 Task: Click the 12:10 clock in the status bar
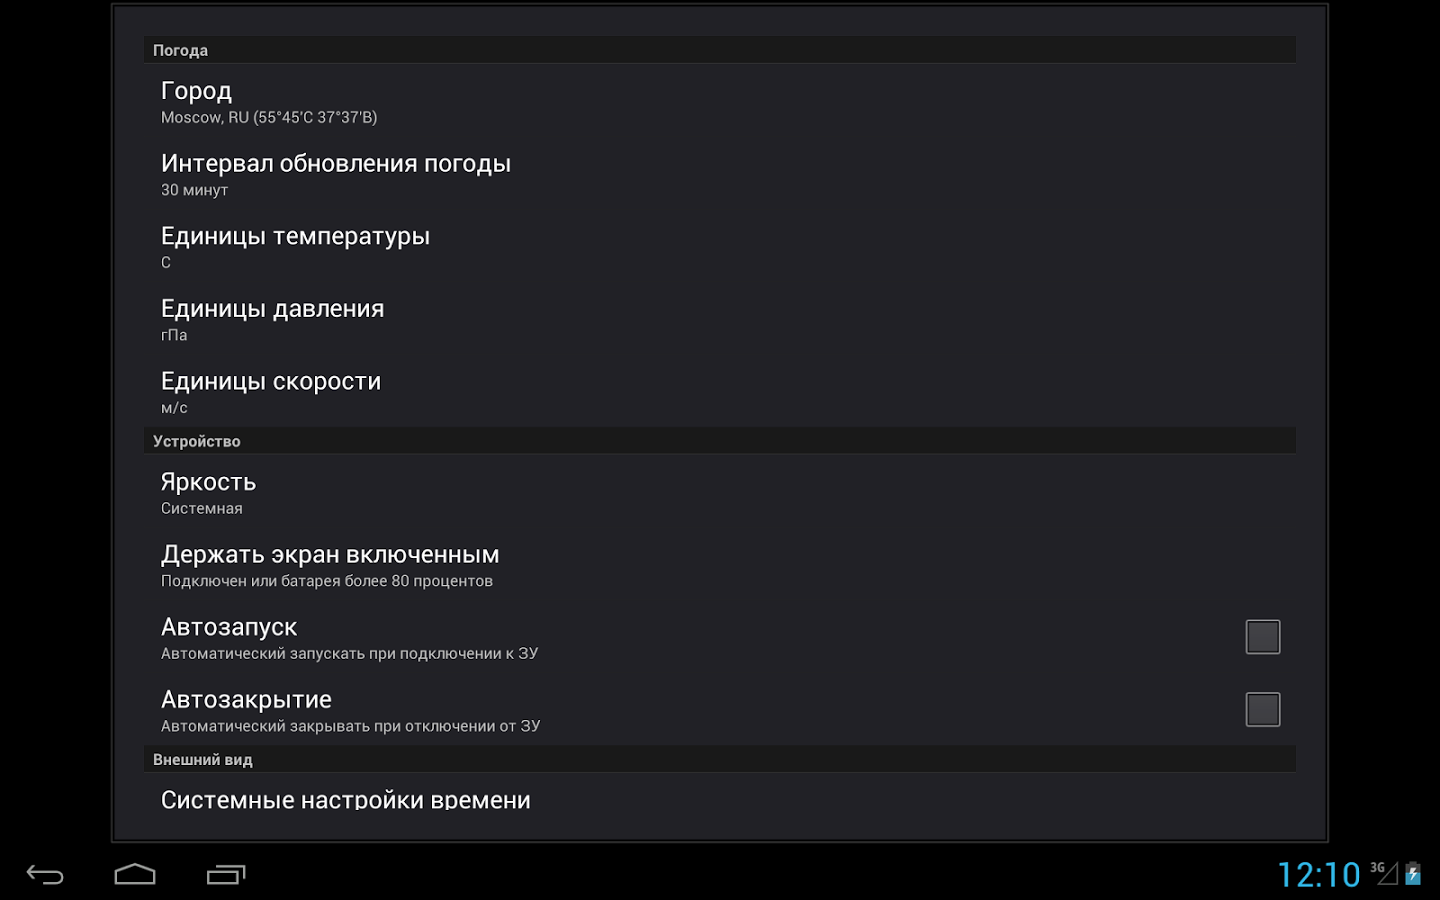point(1319,875)
